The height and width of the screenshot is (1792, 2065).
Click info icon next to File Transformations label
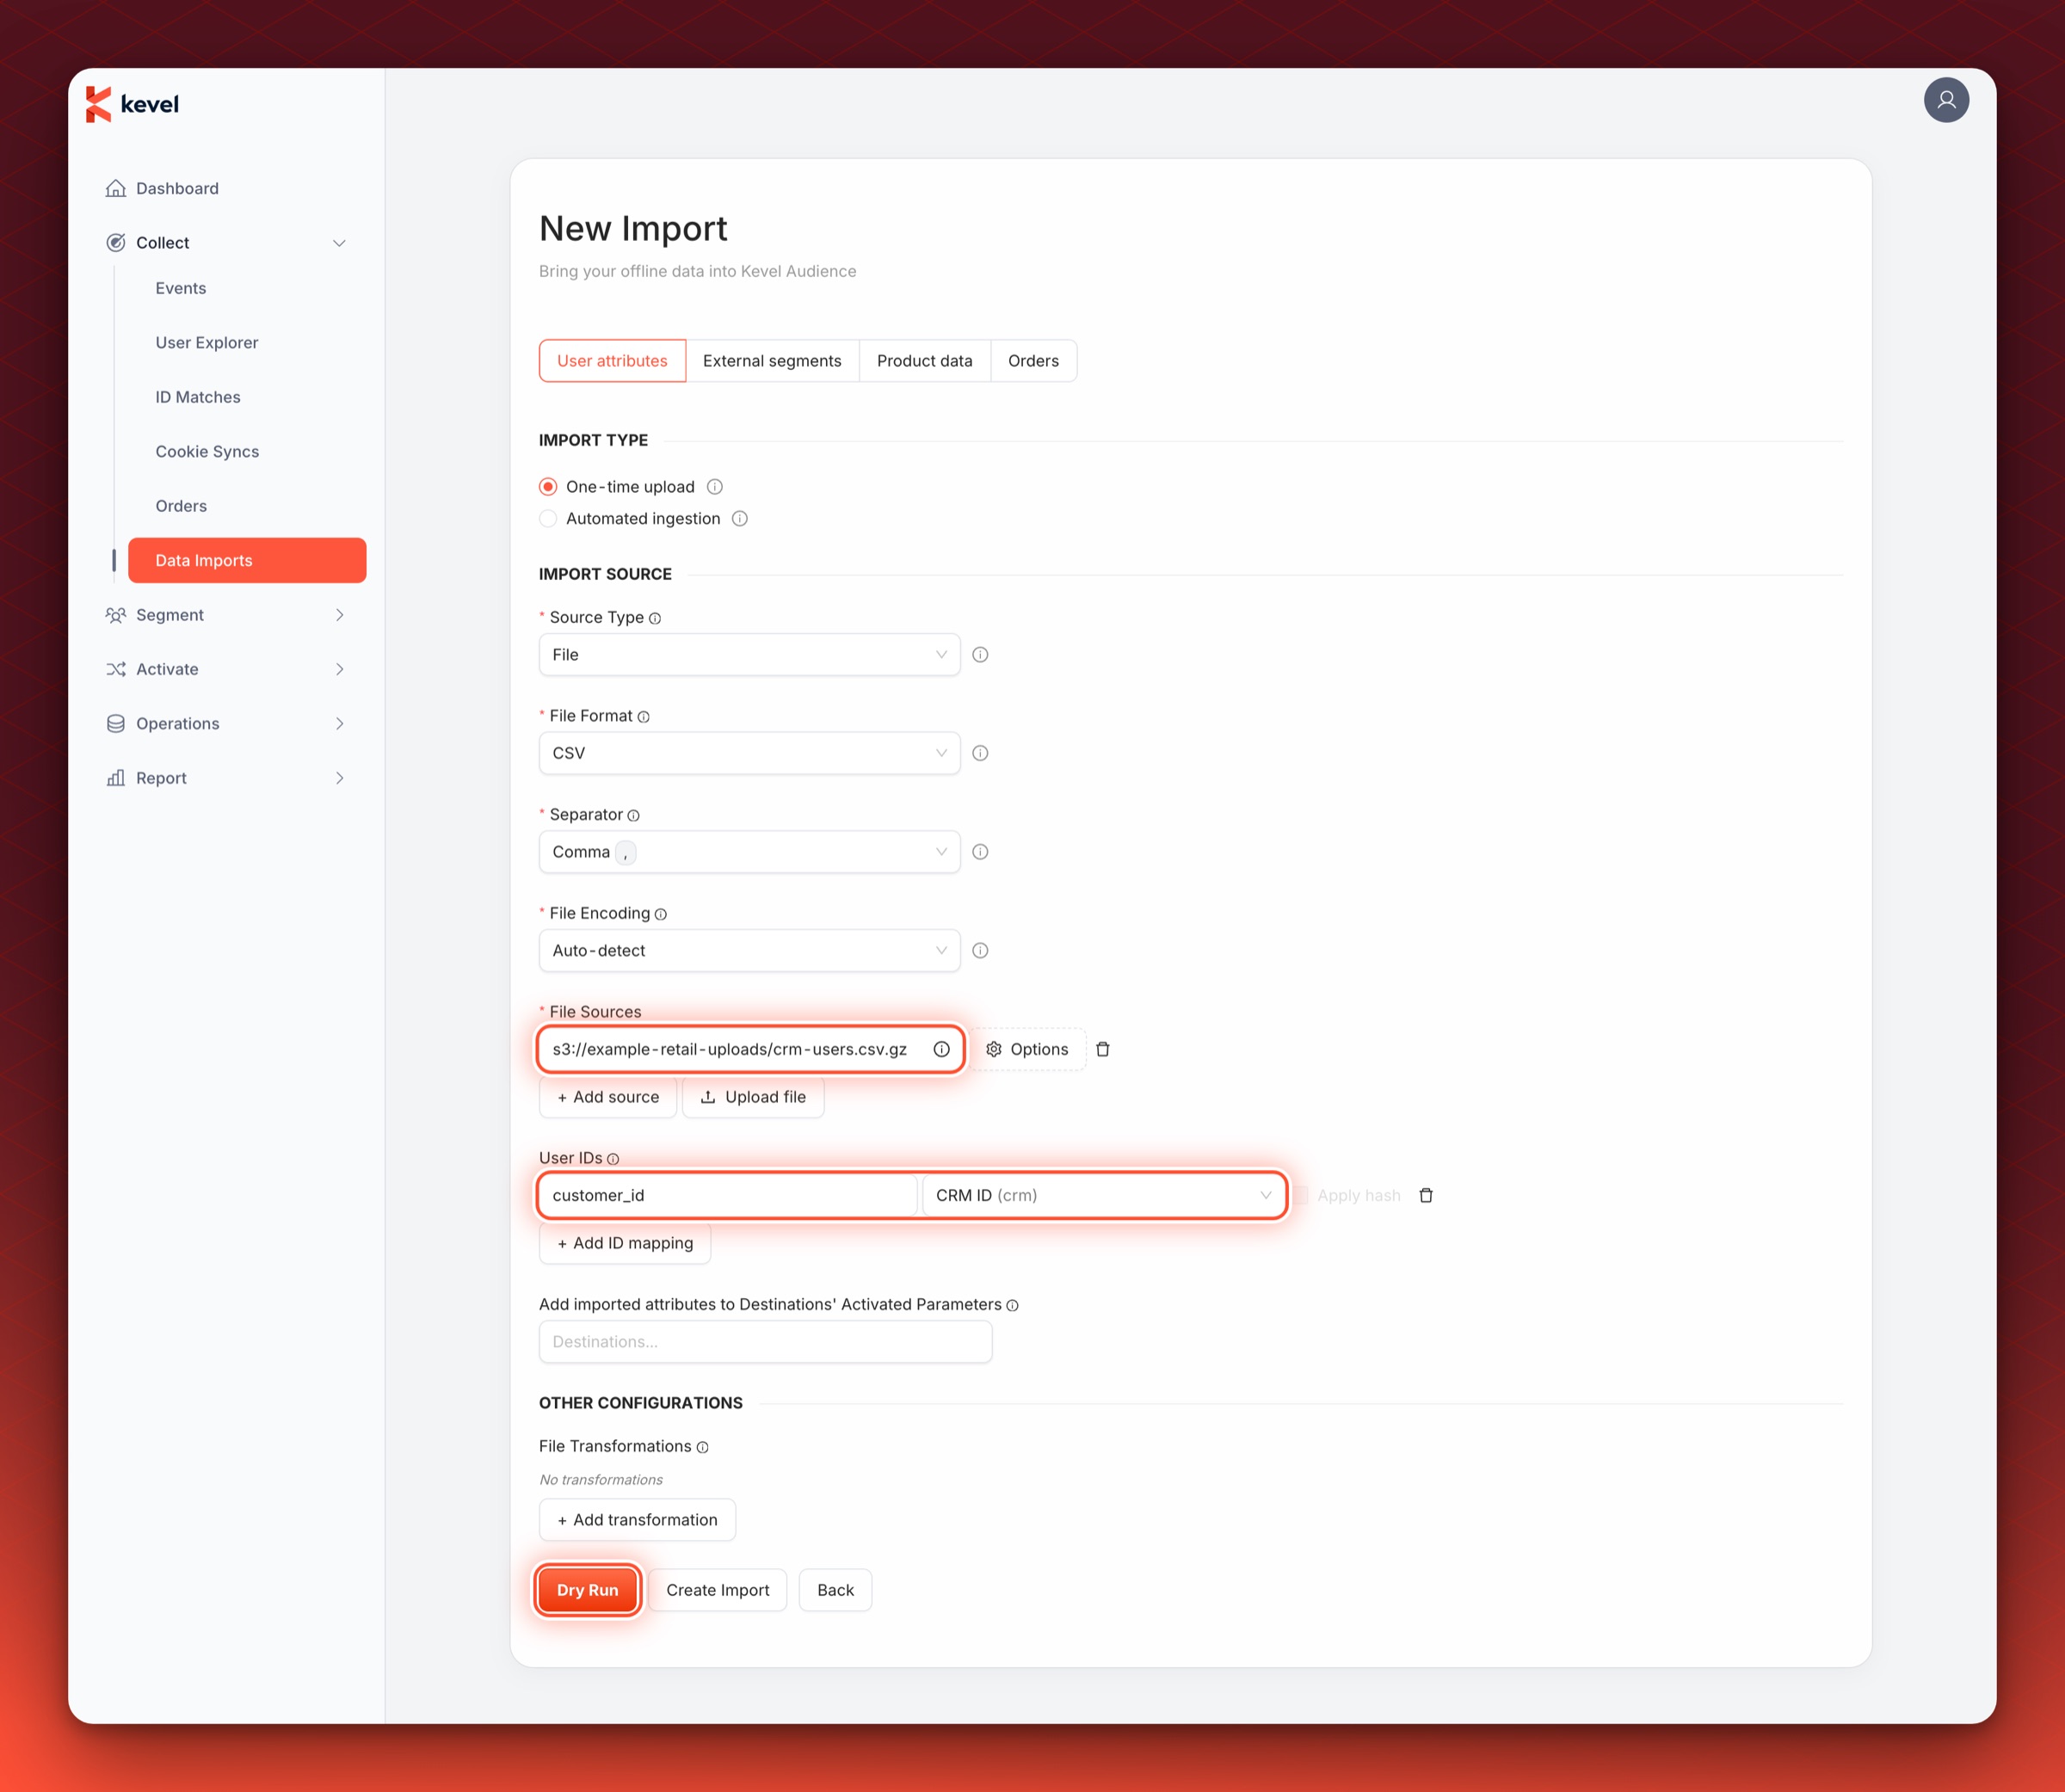pyautogui.click(x=702, y=1447)
